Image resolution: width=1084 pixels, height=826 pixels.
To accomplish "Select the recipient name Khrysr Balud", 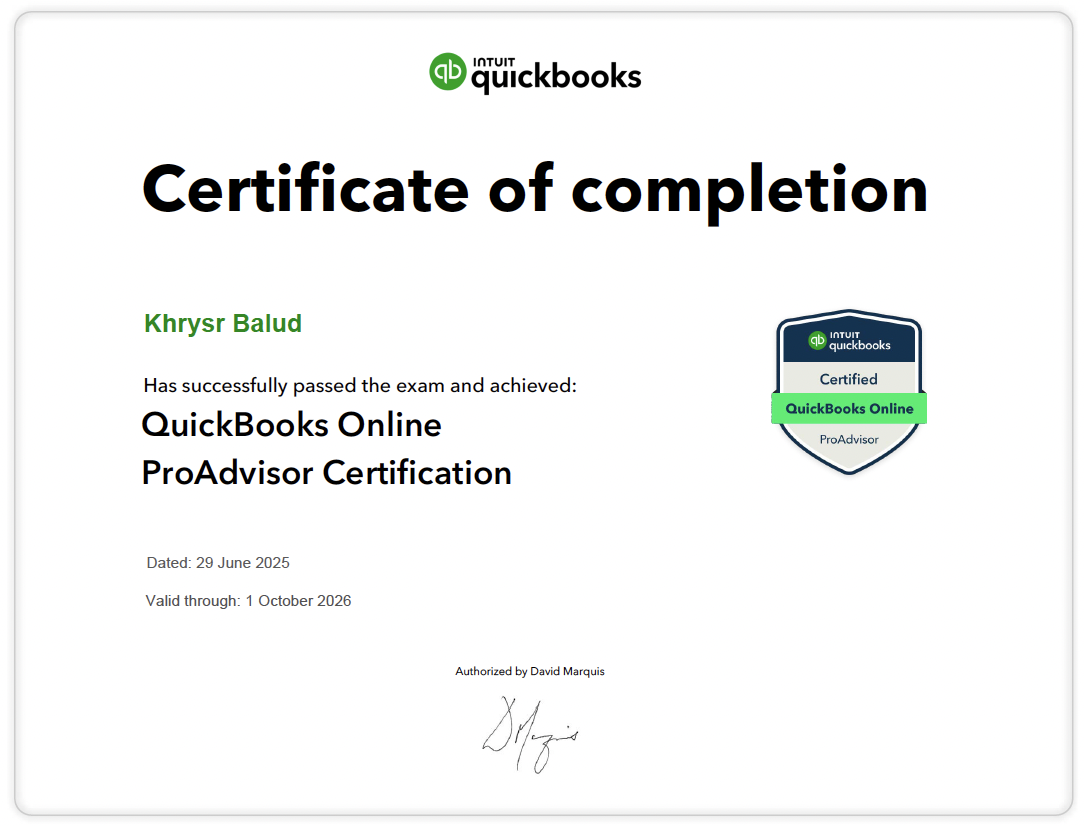I will (222, 323).
